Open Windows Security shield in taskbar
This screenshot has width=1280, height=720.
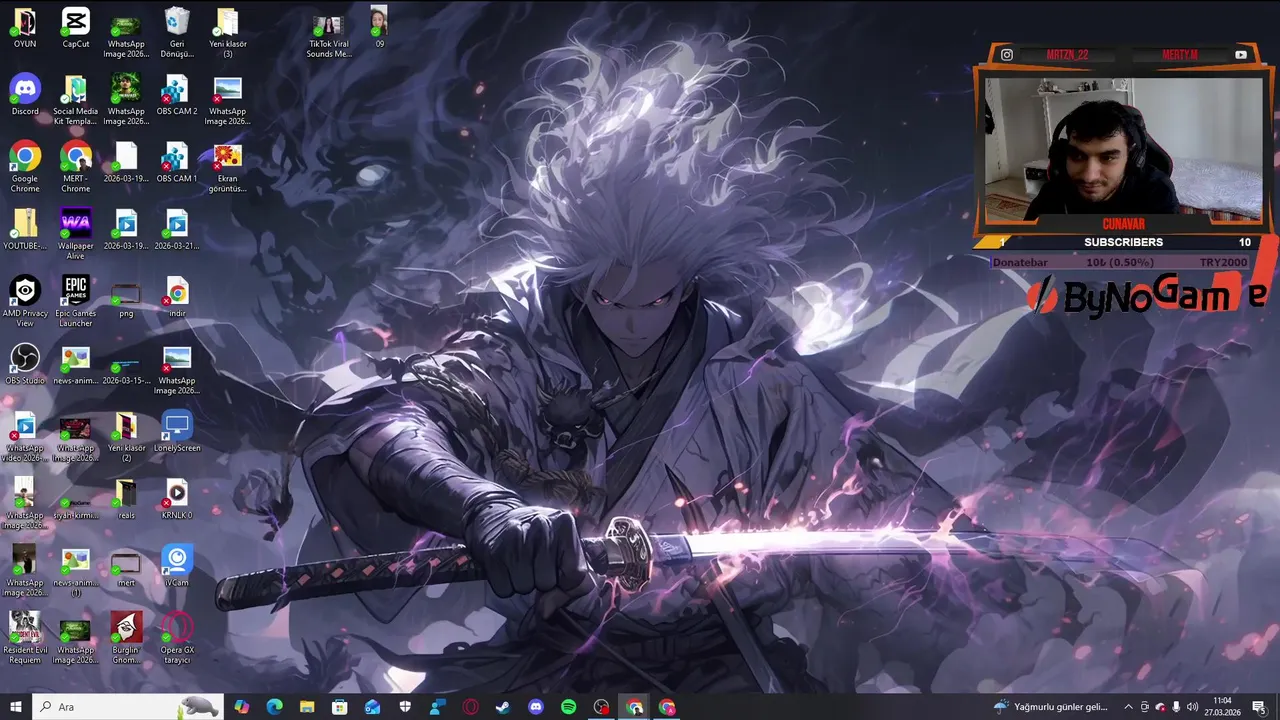(x=405, y=707)
